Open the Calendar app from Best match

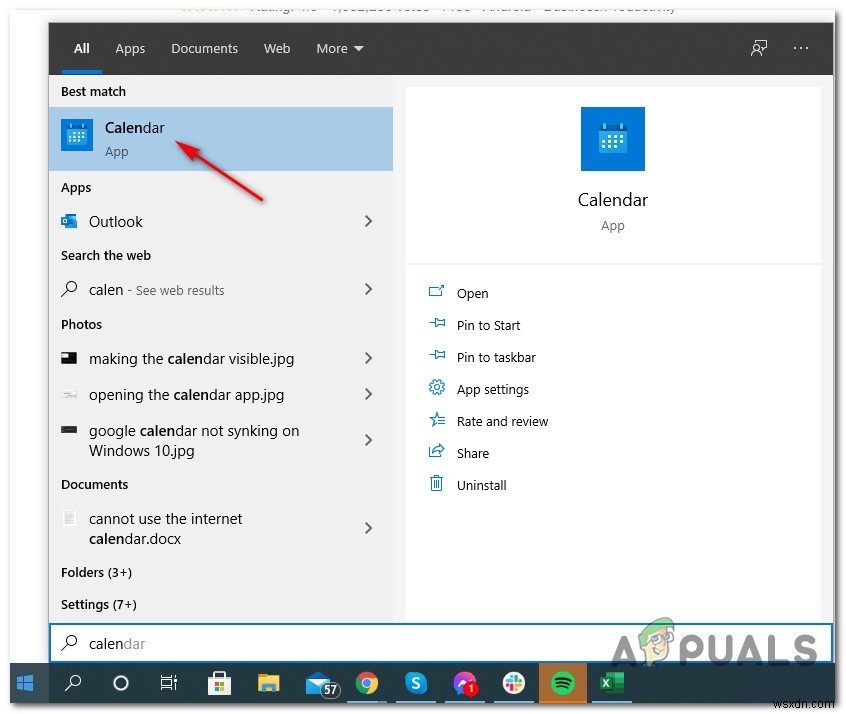click(134, 128)
